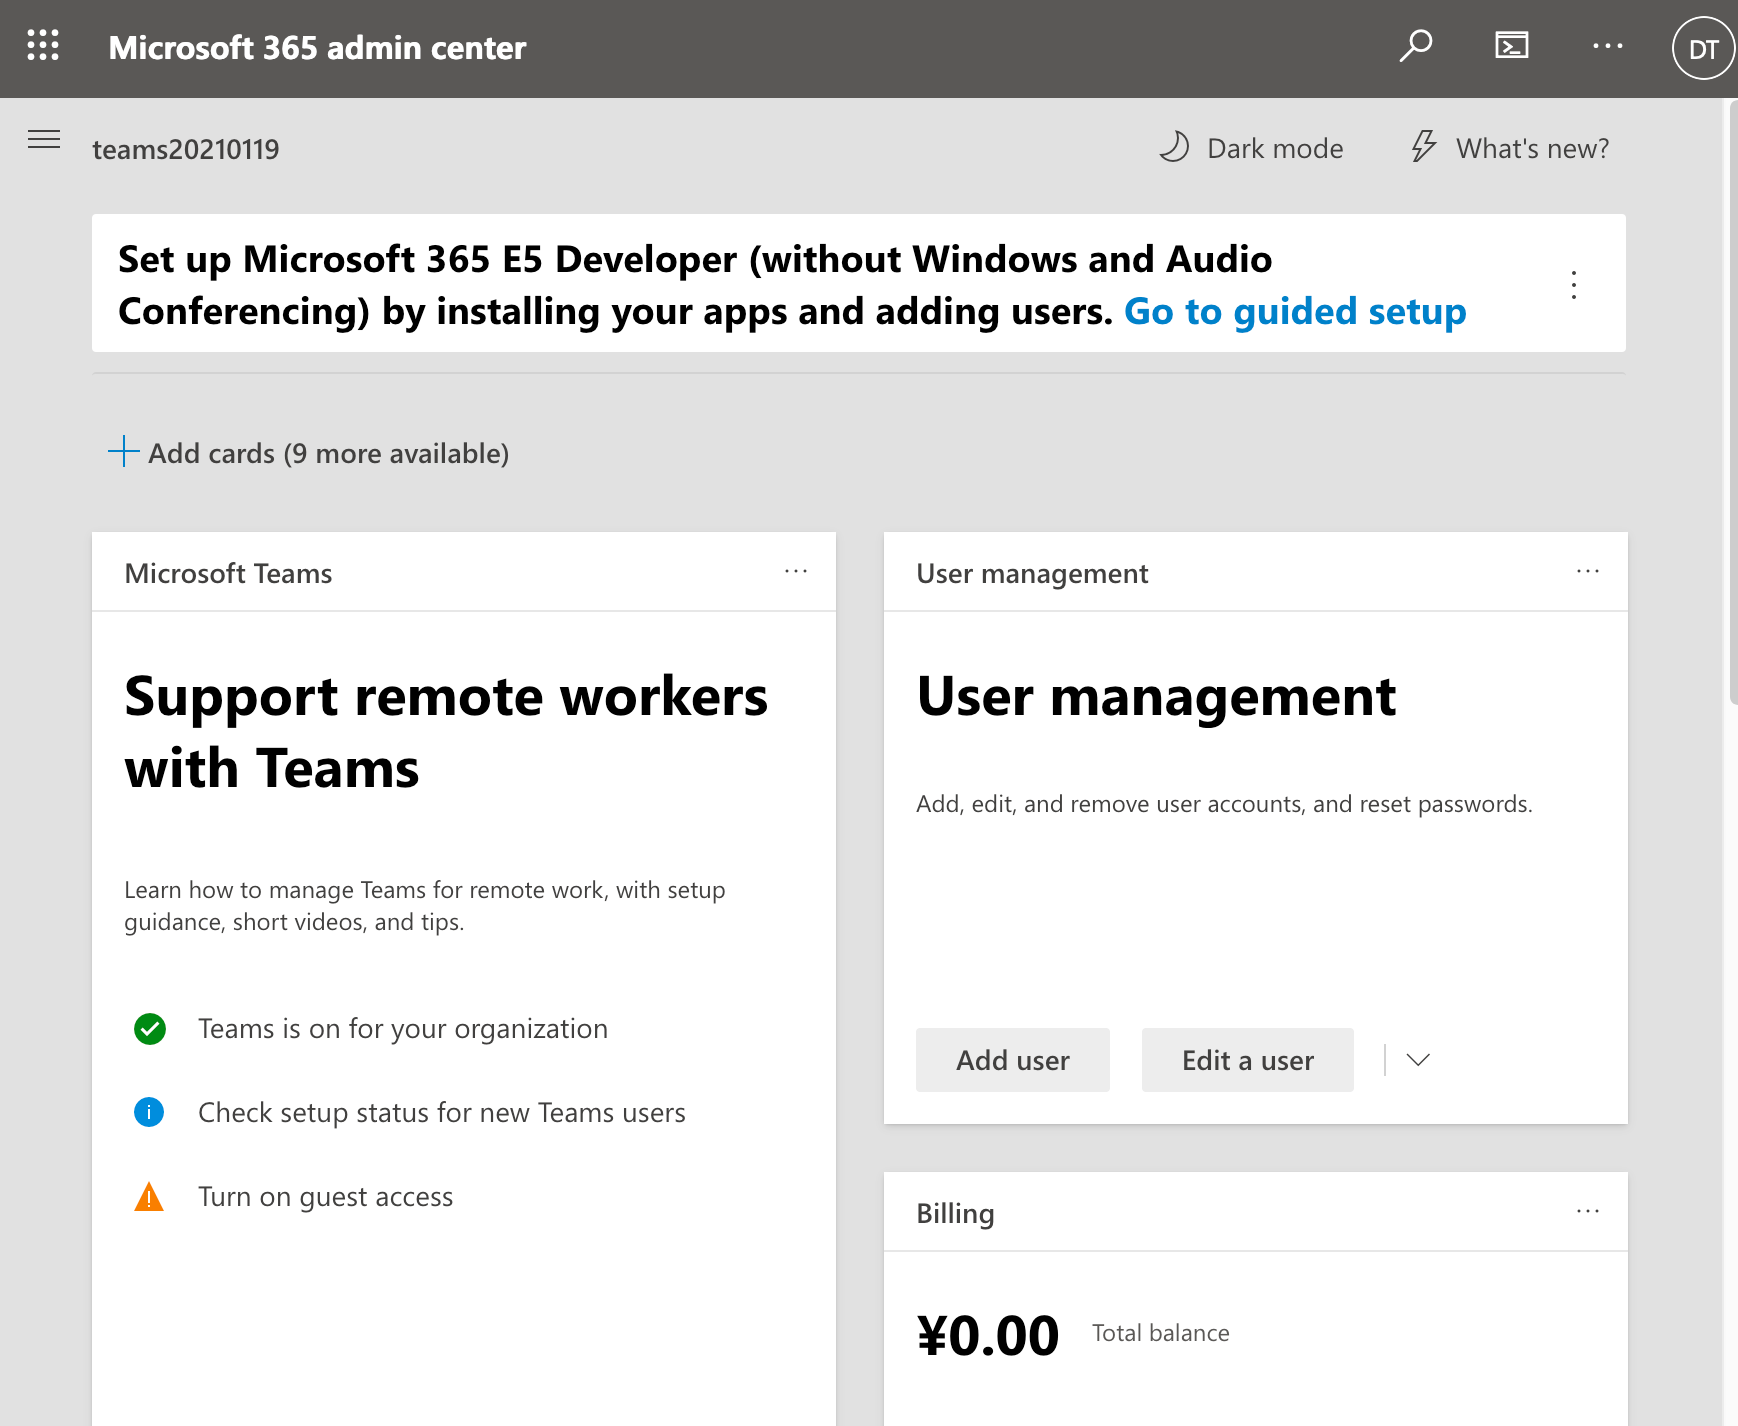The image size is (1738, 1426).
Task: Open the Cloud Shell terminal icon
Action: [1511, 45]
